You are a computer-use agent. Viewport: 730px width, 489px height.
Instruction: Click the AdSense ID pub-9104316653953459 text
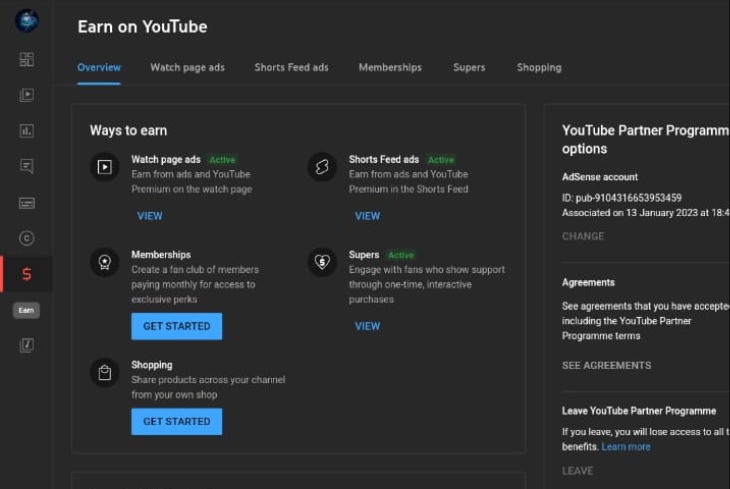pyautogui.click(x=622, y=198)
